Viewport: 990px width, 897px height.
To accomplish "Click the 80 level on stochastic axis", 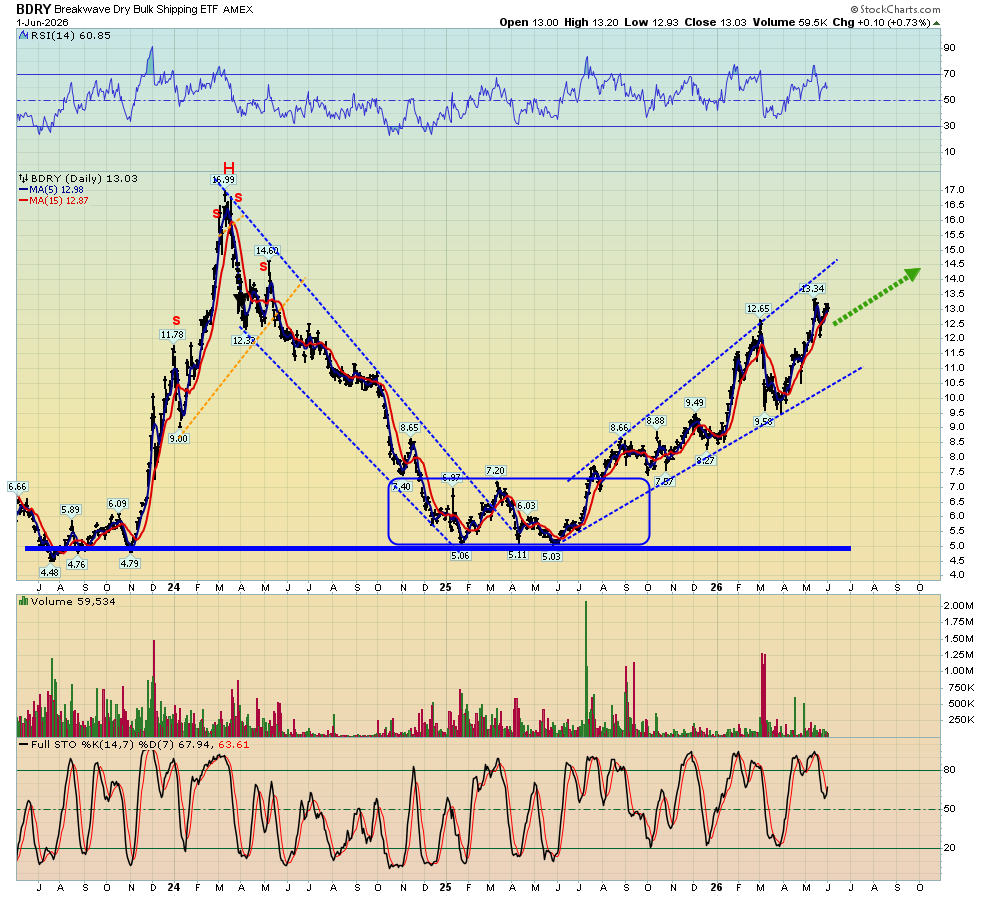I will click(x=950, y=770).
